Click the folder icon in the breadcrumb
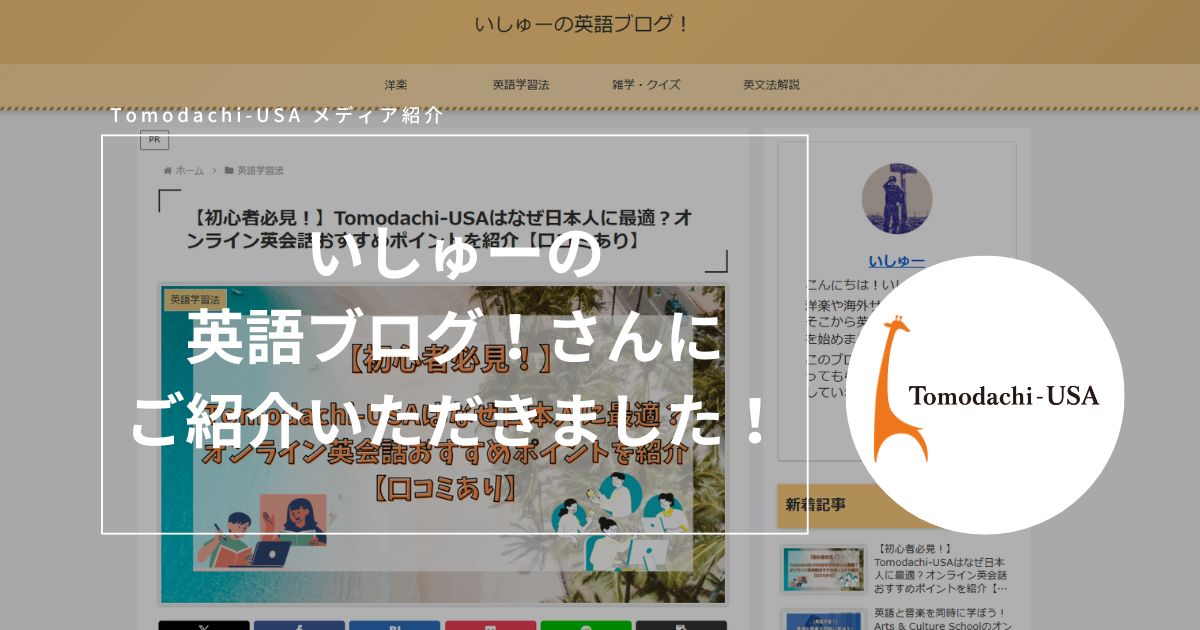The height and width of the screenshot is (630, 1200). 229,171
